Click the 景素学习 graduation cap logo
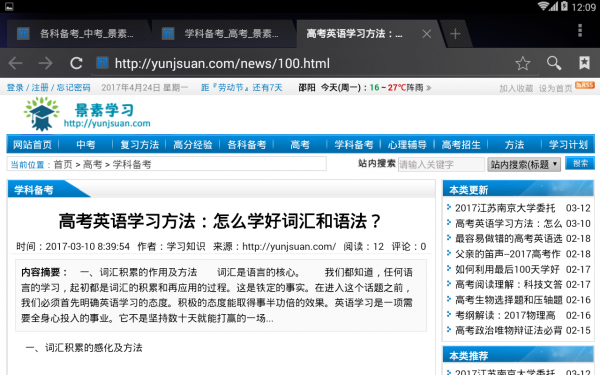Viewport: 600px width, 375px height. click(41, 114)
